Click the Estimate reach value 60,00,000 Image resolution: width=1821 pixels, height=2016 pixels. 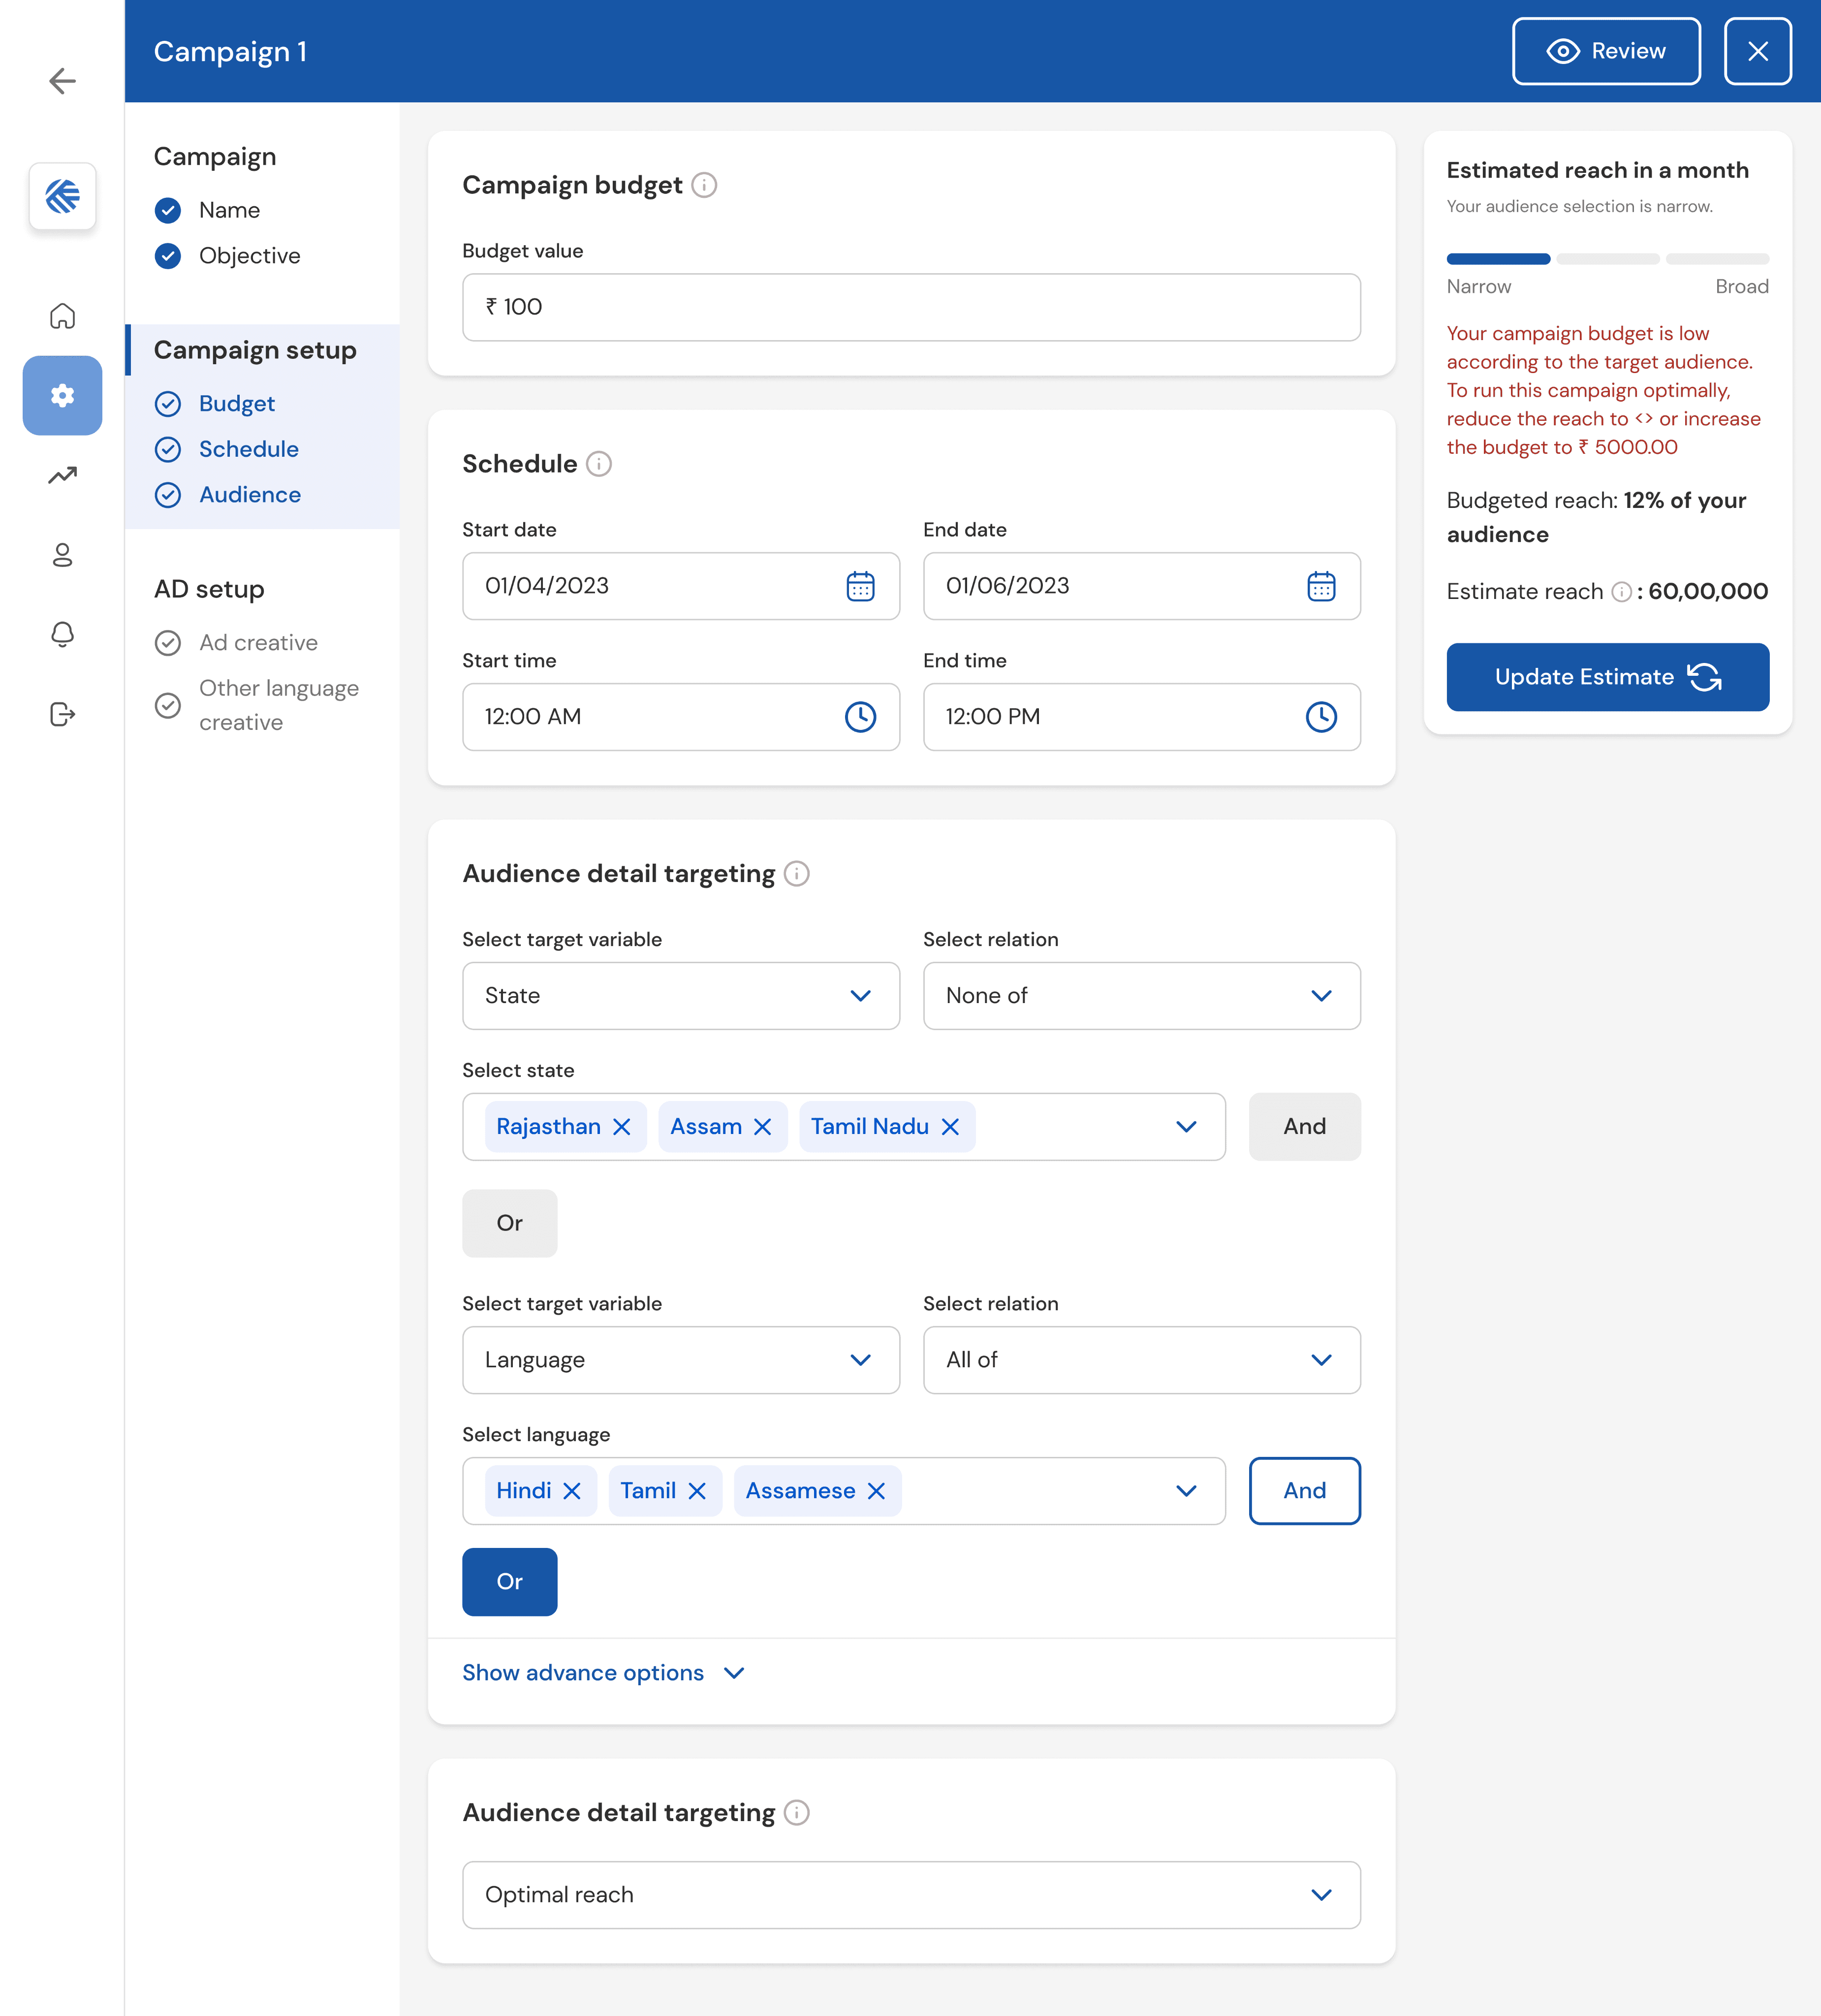(1708, 592)
